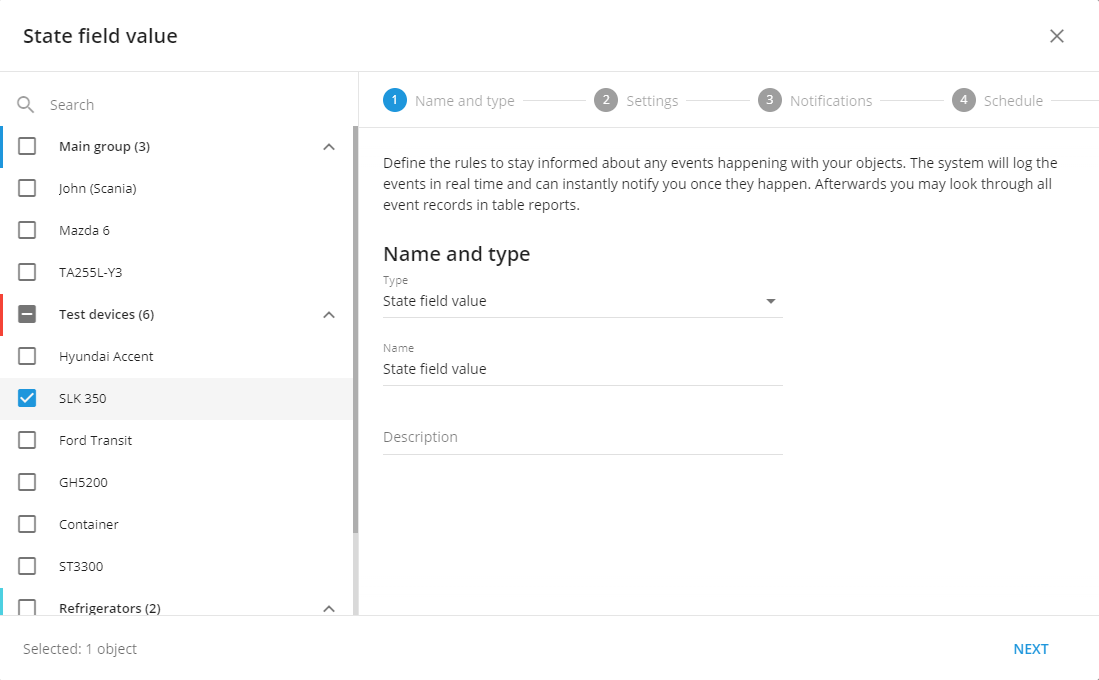This screenshot has height=680, width=1099.
Task: Enable the TA255L-Y3 checkbox
Action: click(27, 272)
